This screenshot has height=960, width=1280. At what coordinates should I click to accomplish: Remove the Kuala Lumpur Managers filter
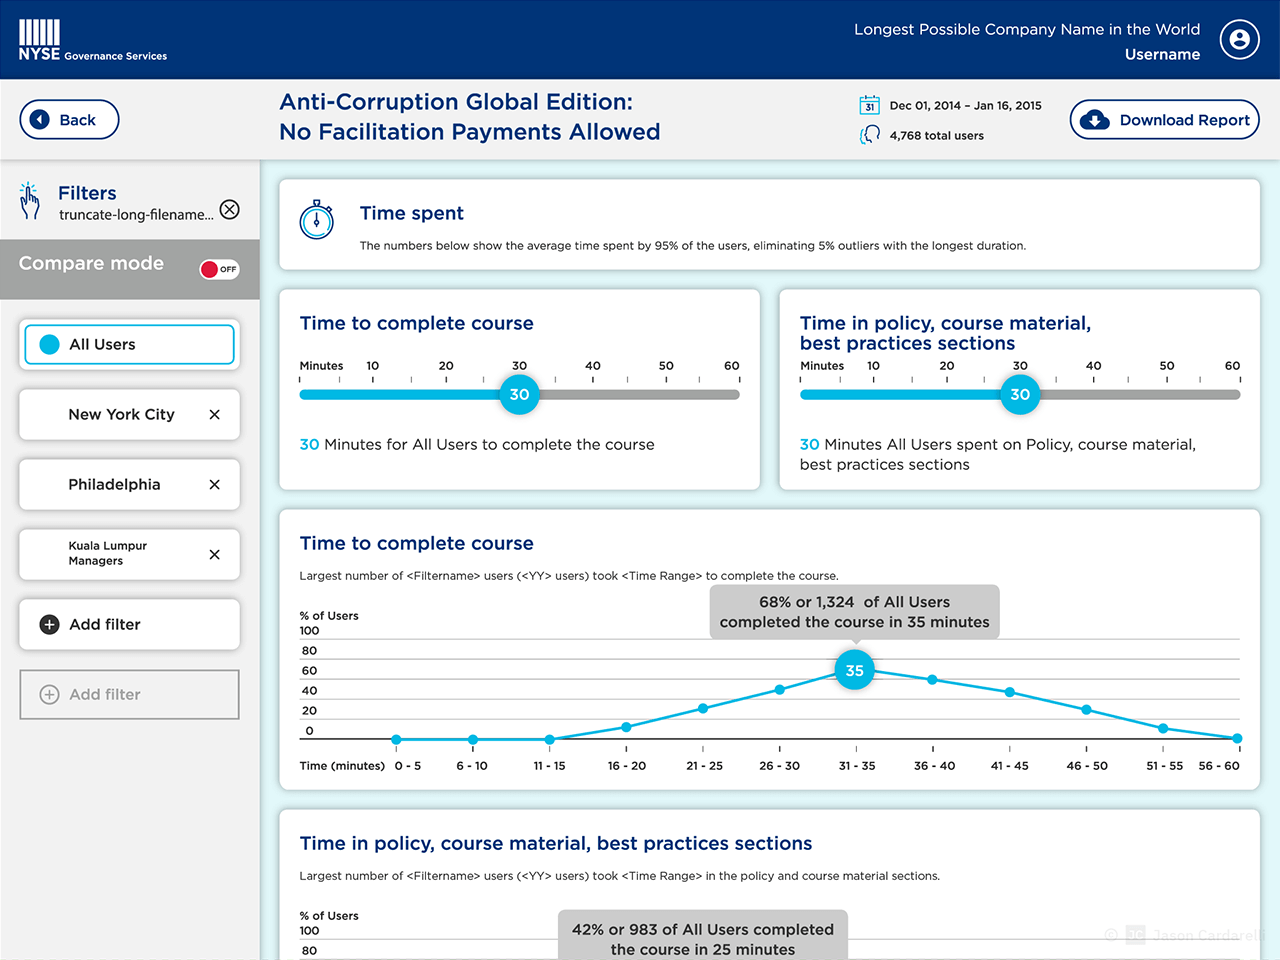tap(214, 555)
